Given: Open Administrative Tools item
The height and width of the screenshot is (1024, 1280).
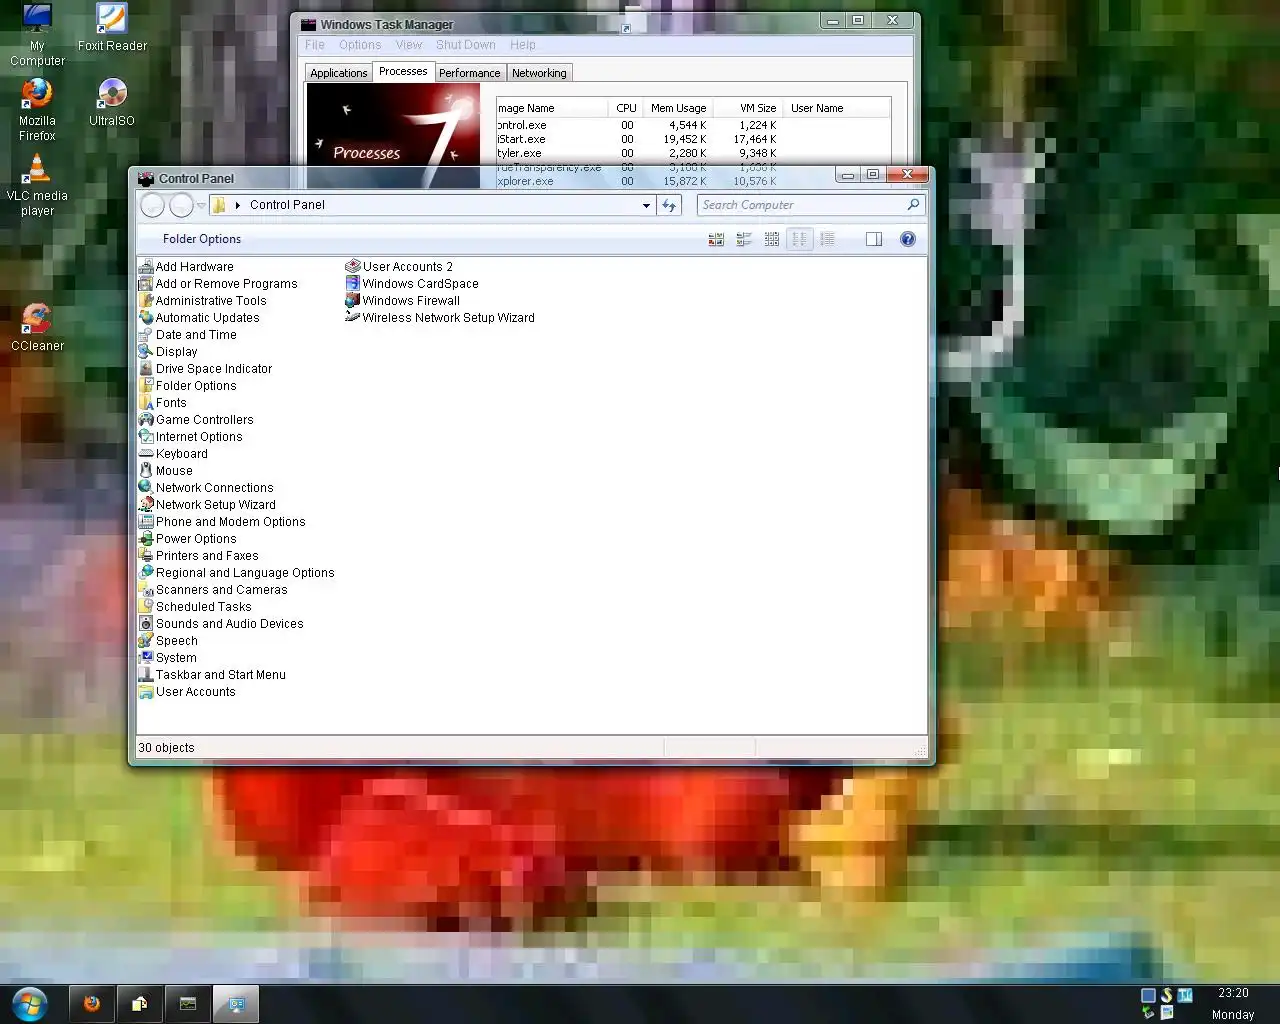Looking at the screenshot, I should pyautogui.click(x=203, y=301).
